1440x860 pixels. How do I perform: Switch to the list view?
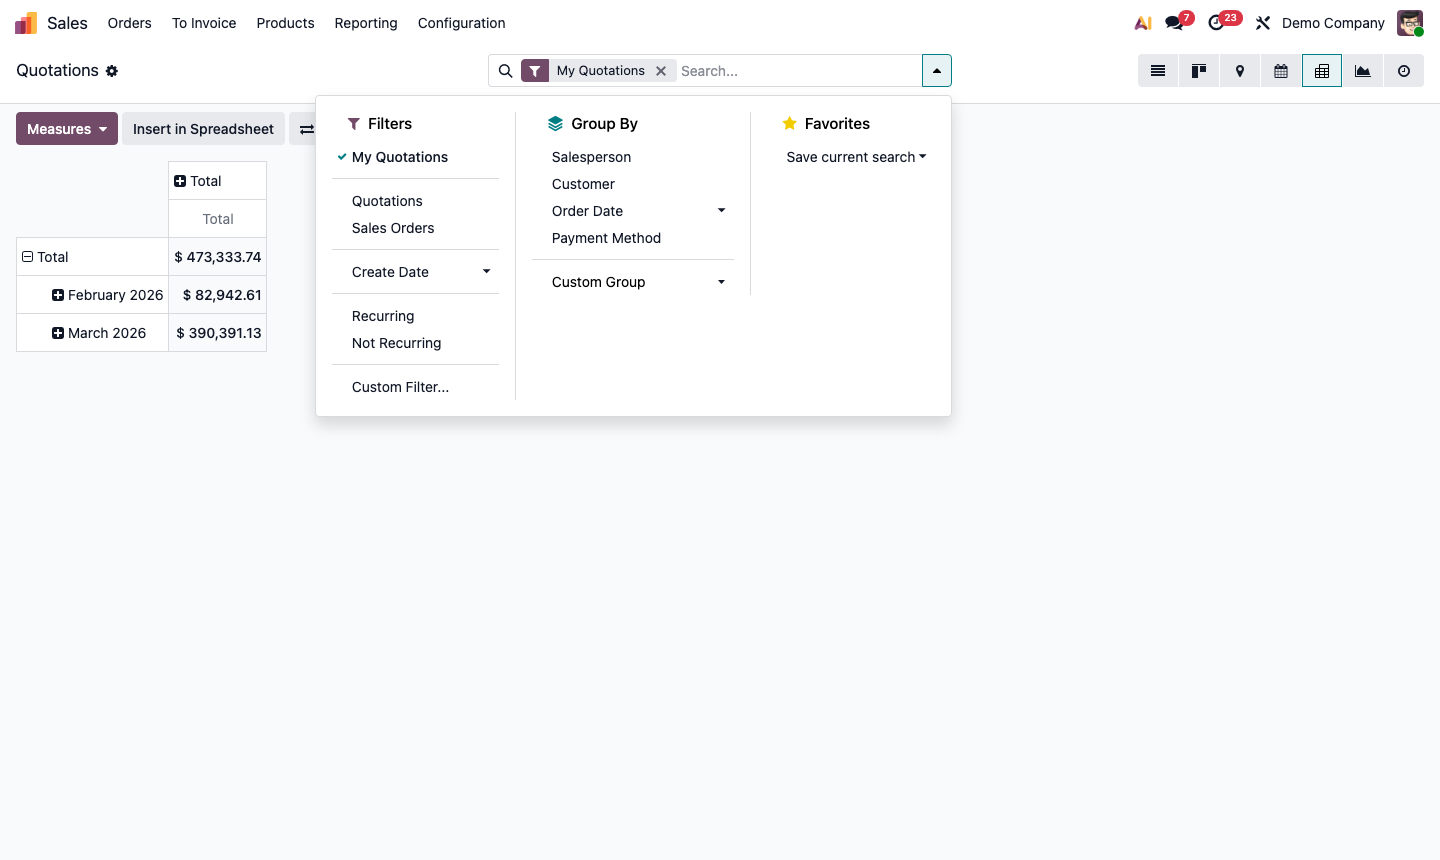[1157, 70]
